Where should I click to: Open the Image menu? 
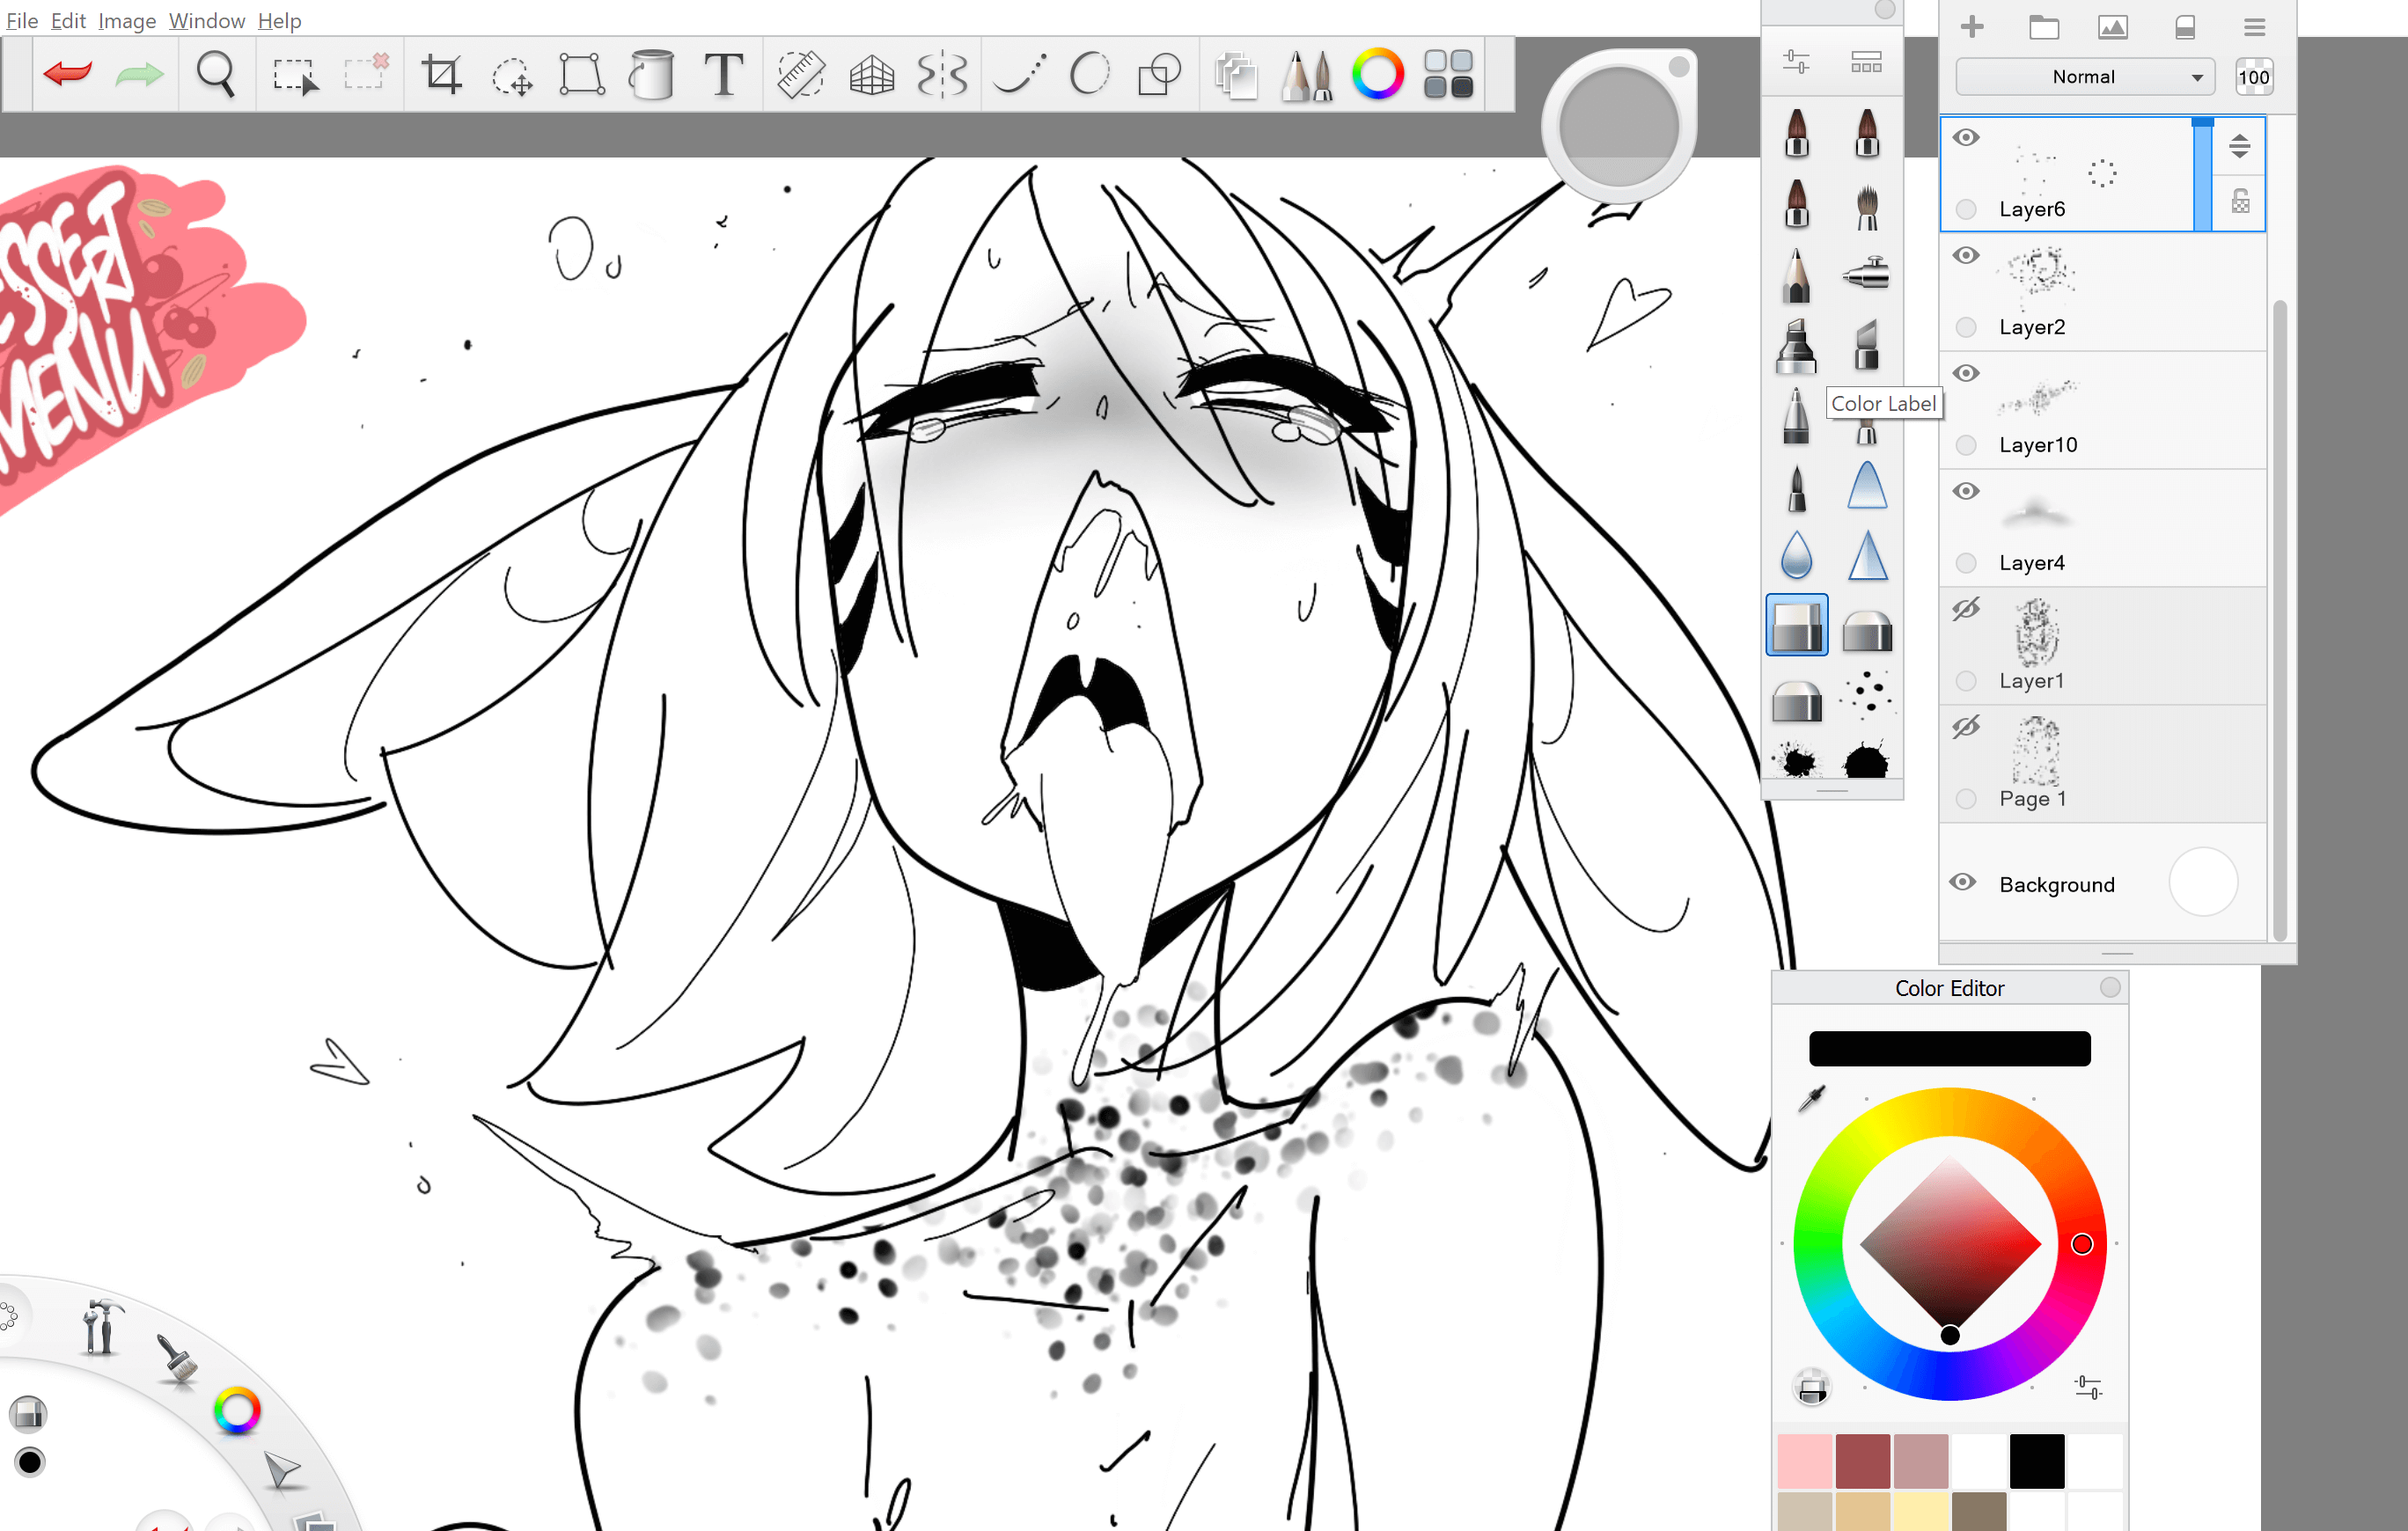126,20
